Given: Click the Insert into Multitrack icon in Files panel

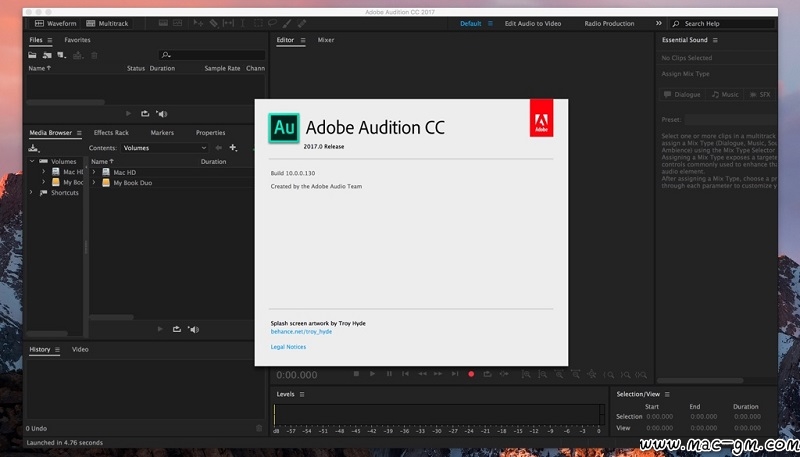Looking at the screenshot, I should (x=78, y=55).
